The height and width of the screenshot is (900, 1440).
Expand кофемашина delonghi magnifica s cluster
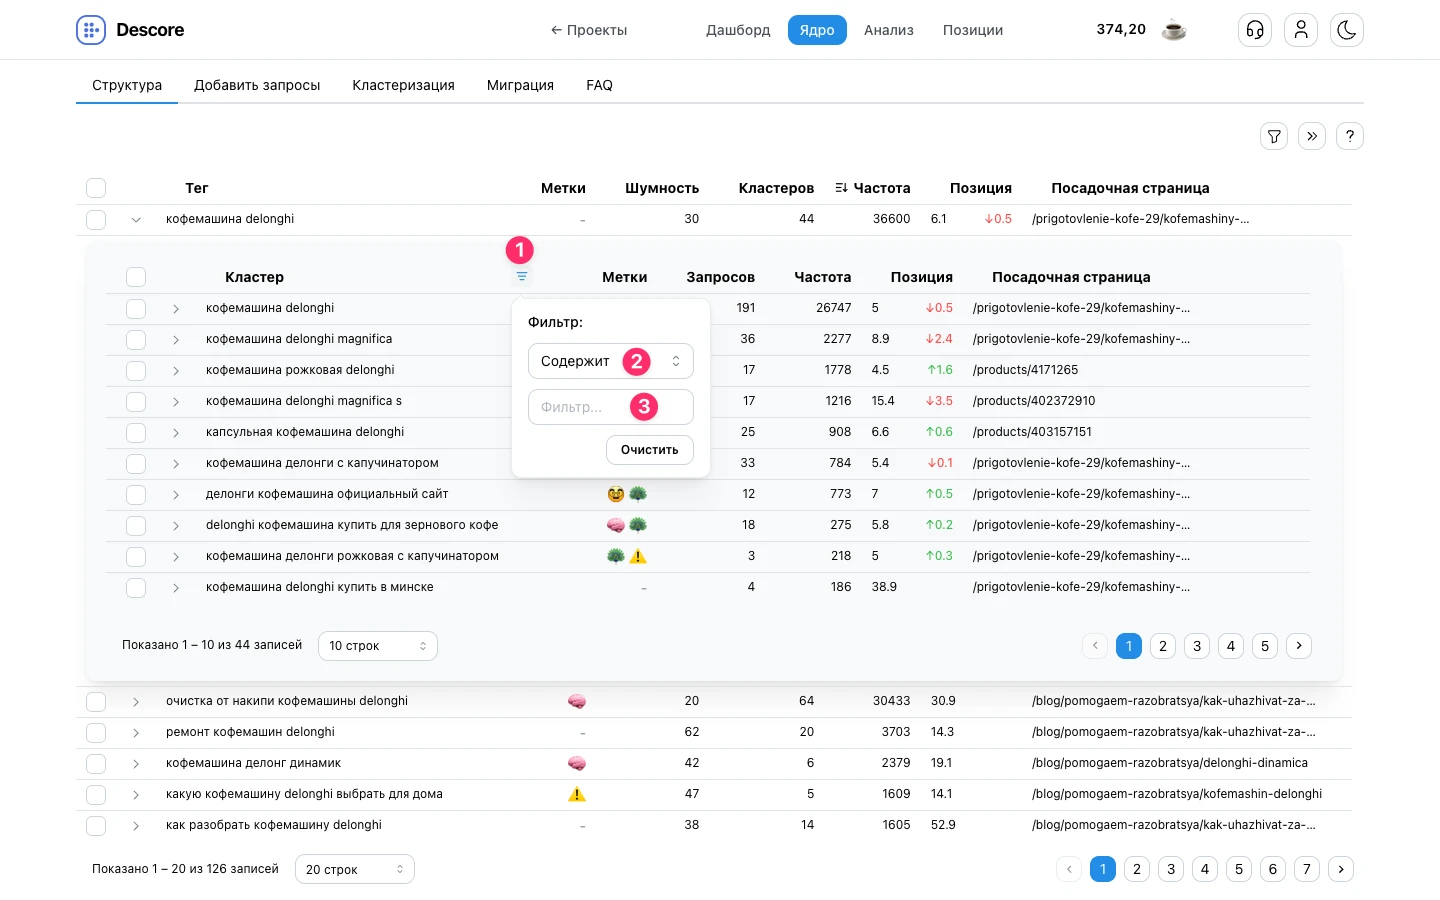(176, 401)
